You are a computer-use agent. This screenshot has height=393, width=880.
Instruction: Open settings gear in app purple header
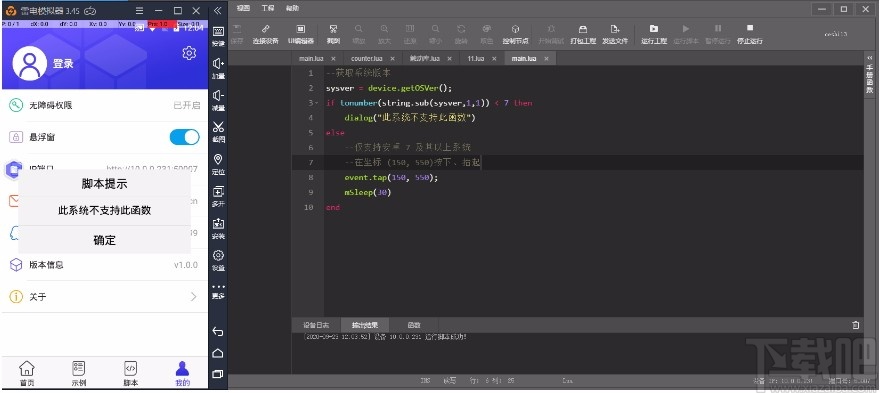coord(189,53)
